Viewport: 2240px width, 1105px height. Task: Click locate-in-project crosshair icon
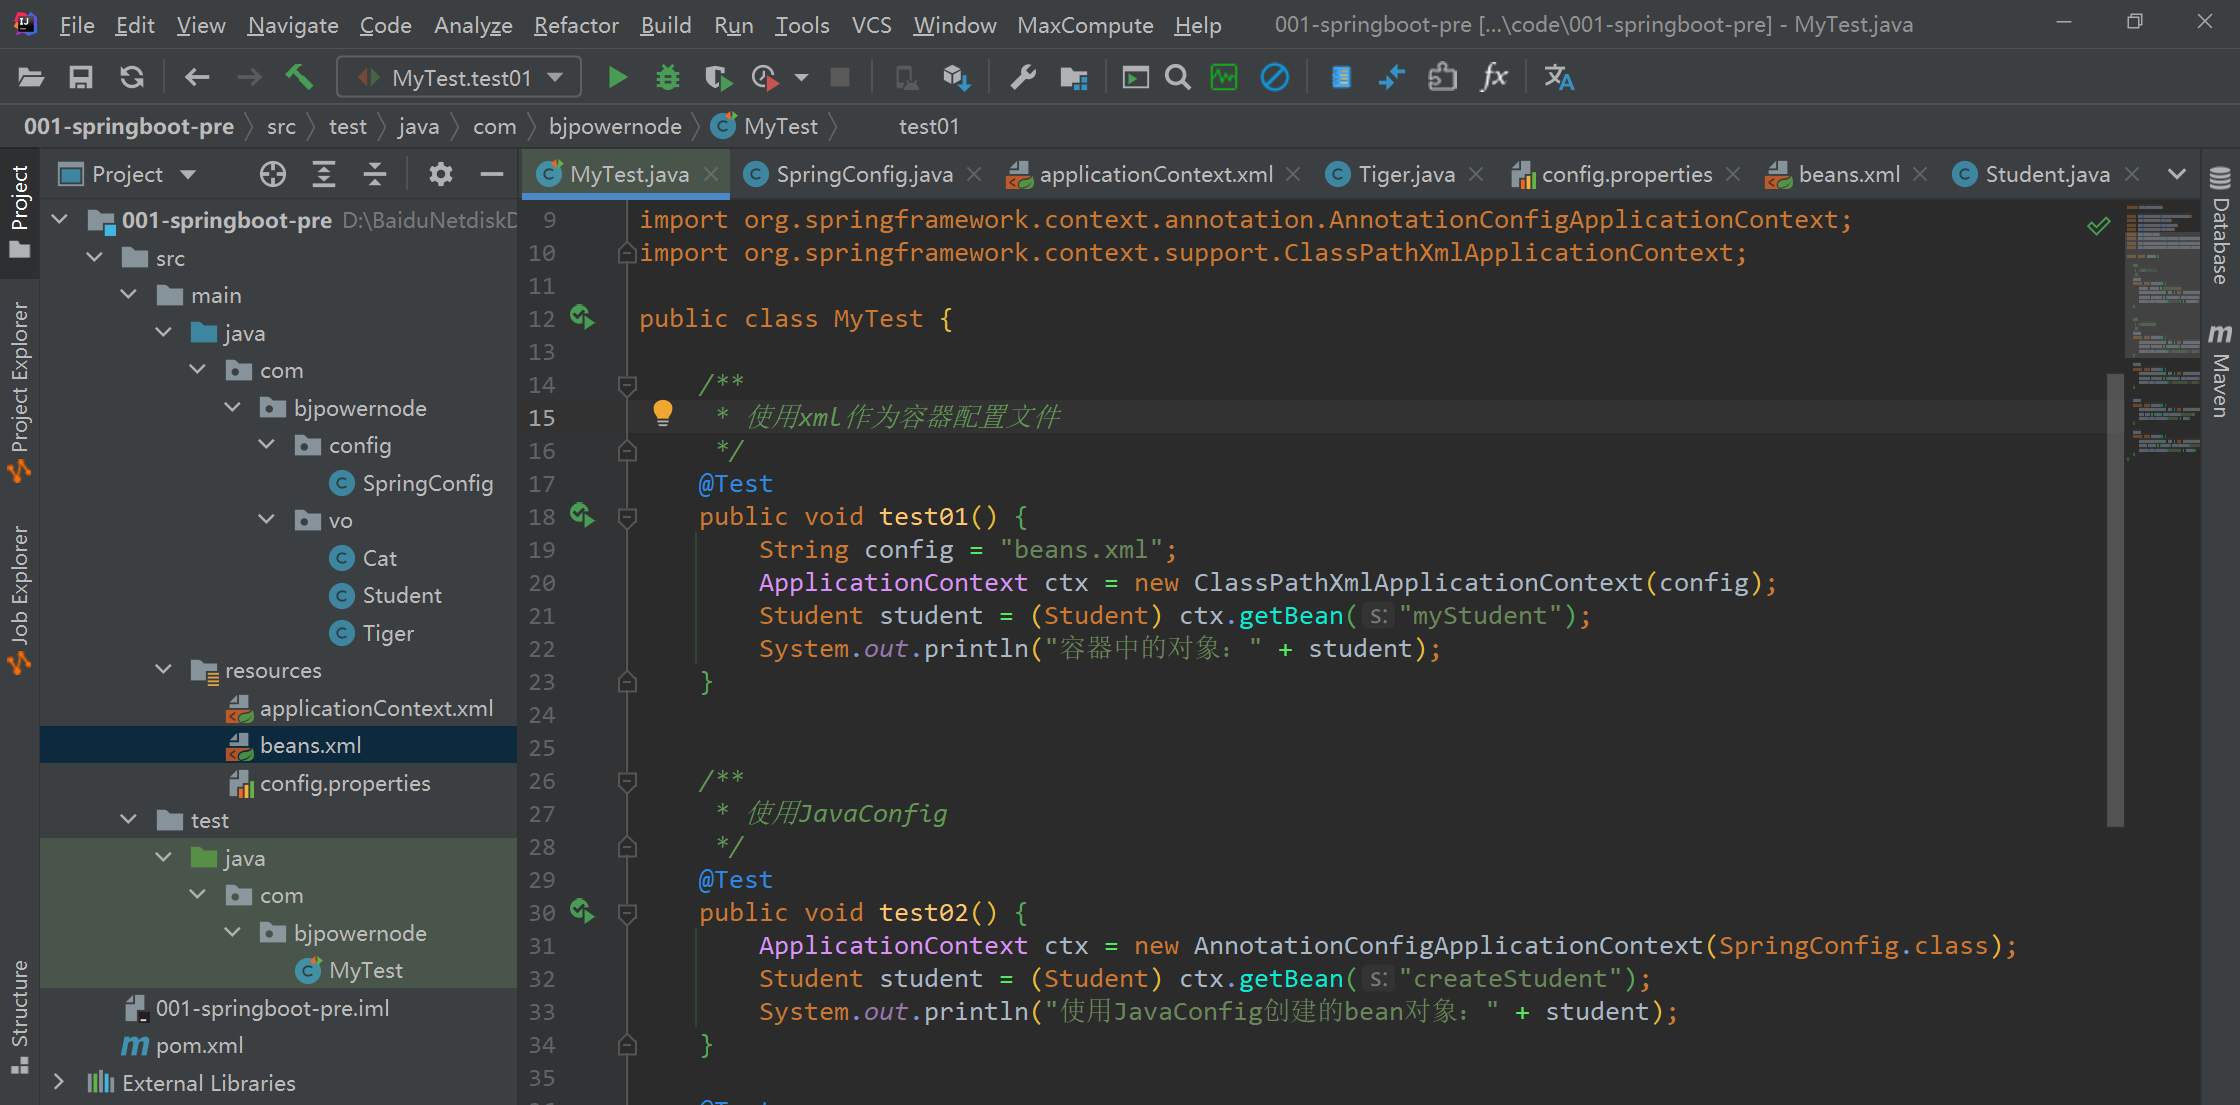pyautogui.click(x=272, y=174)
